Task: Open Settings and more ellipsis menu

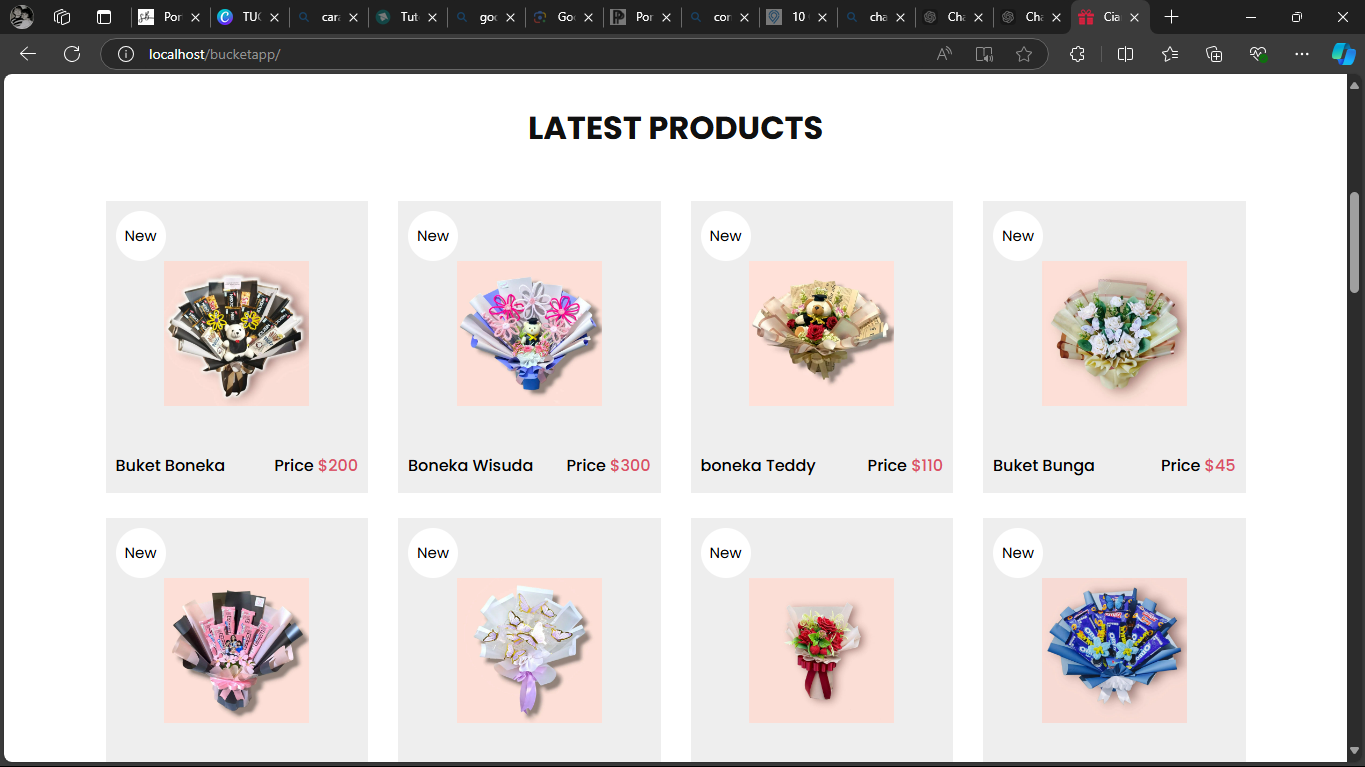Action: pos(1302,54)
